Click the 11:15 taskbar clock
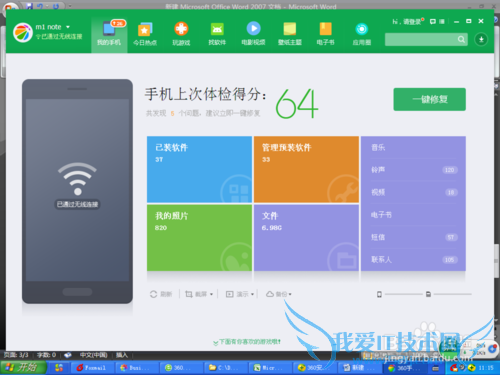 point(486,368)
